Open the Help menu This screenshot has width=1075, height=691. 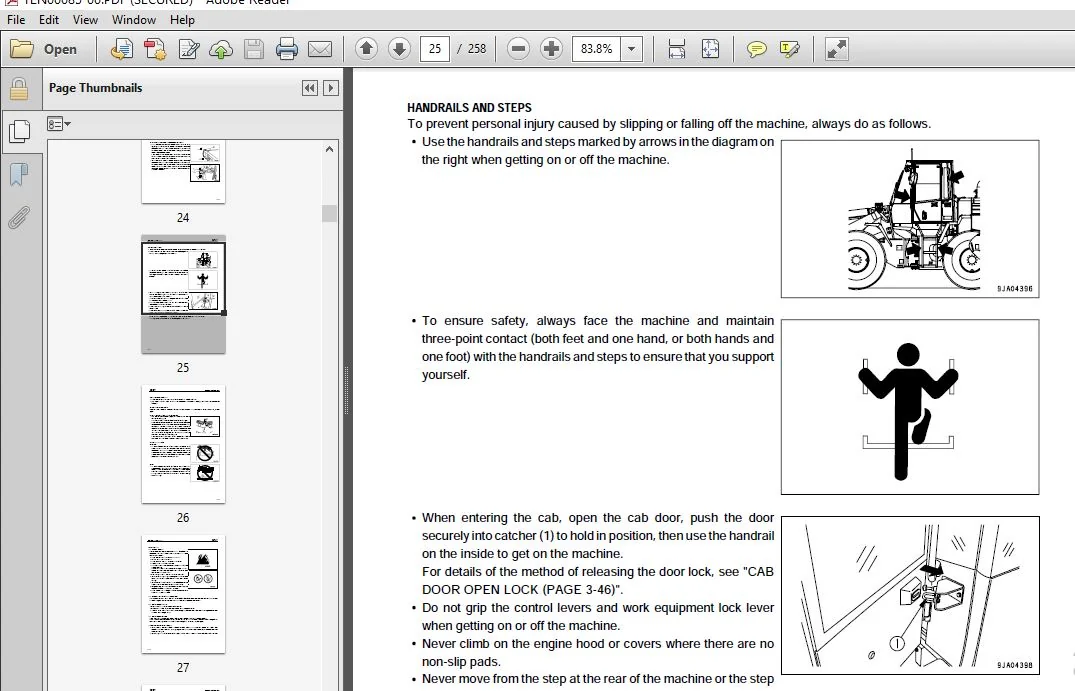[x=182, y=20]
